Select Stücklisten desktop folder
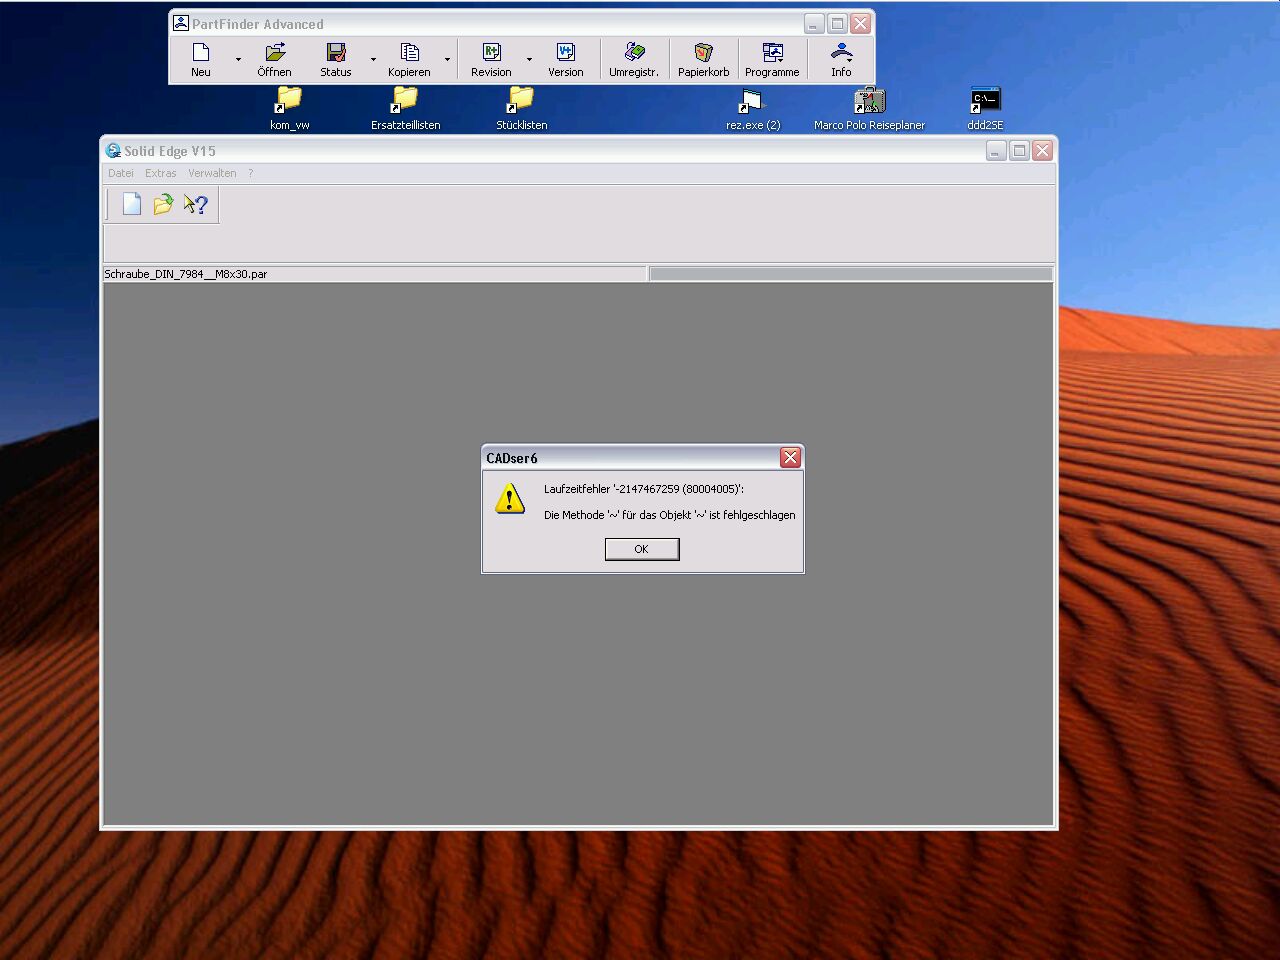This screenshot has height=960, width=1280. click(522, 108)
